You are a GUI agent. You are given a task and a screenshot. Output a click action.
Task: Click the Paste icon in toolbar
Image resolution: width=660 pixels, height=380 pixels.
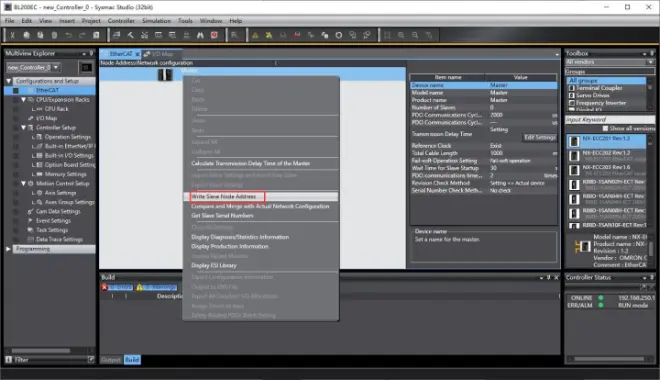coord(40,35)
